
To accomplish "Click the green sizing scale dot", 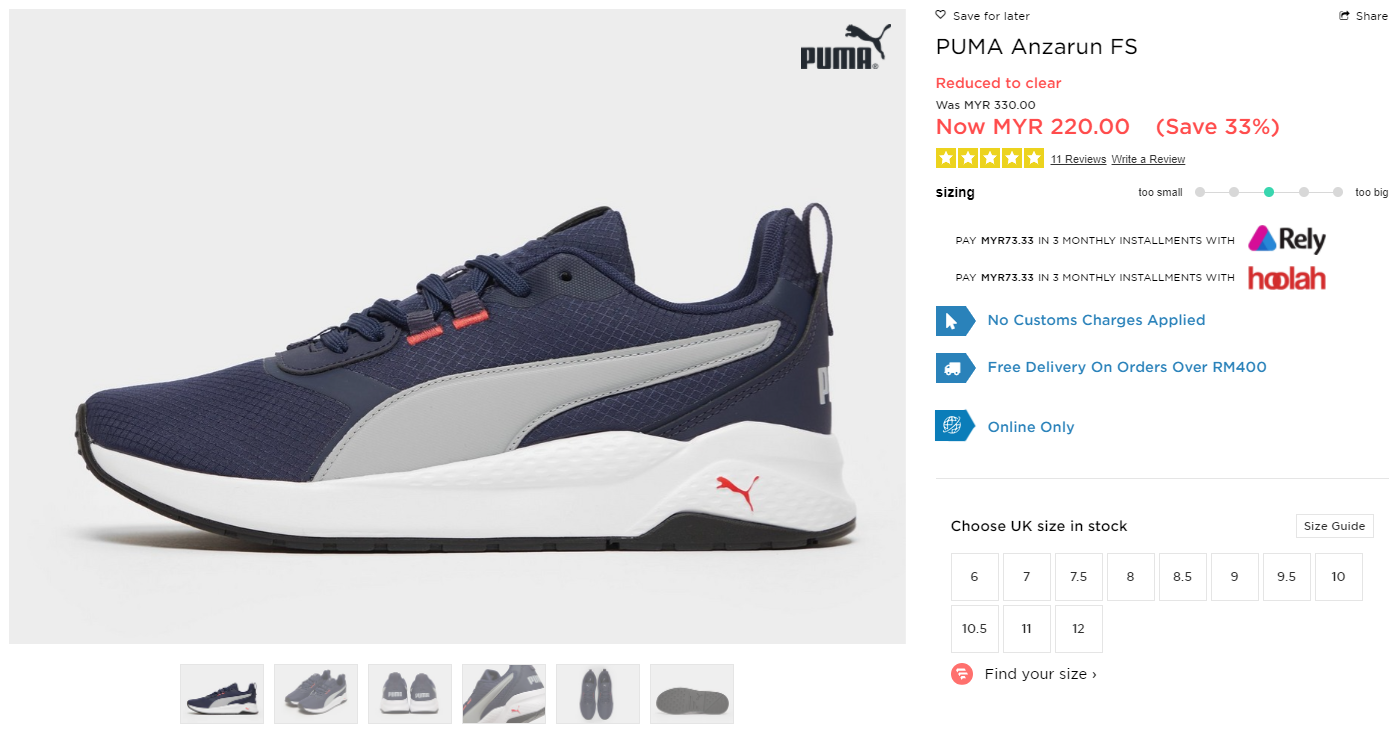I will (x=1268, y=192).
